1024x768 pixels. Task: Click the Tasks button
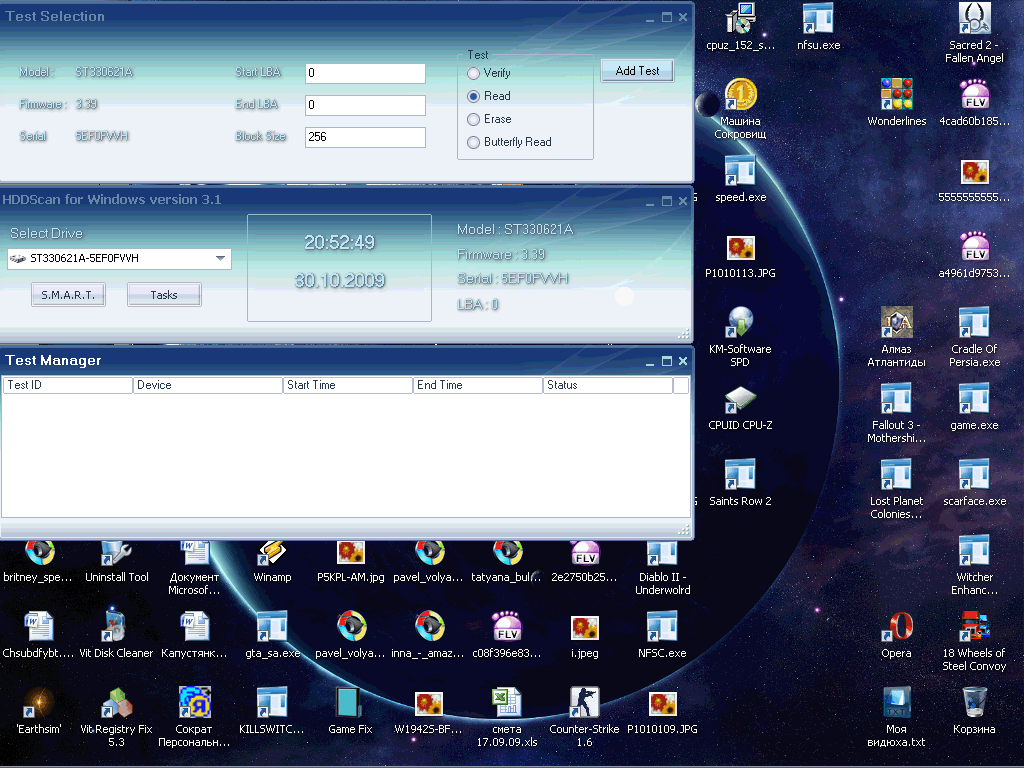pyautogui.click(x=164, y=295)
